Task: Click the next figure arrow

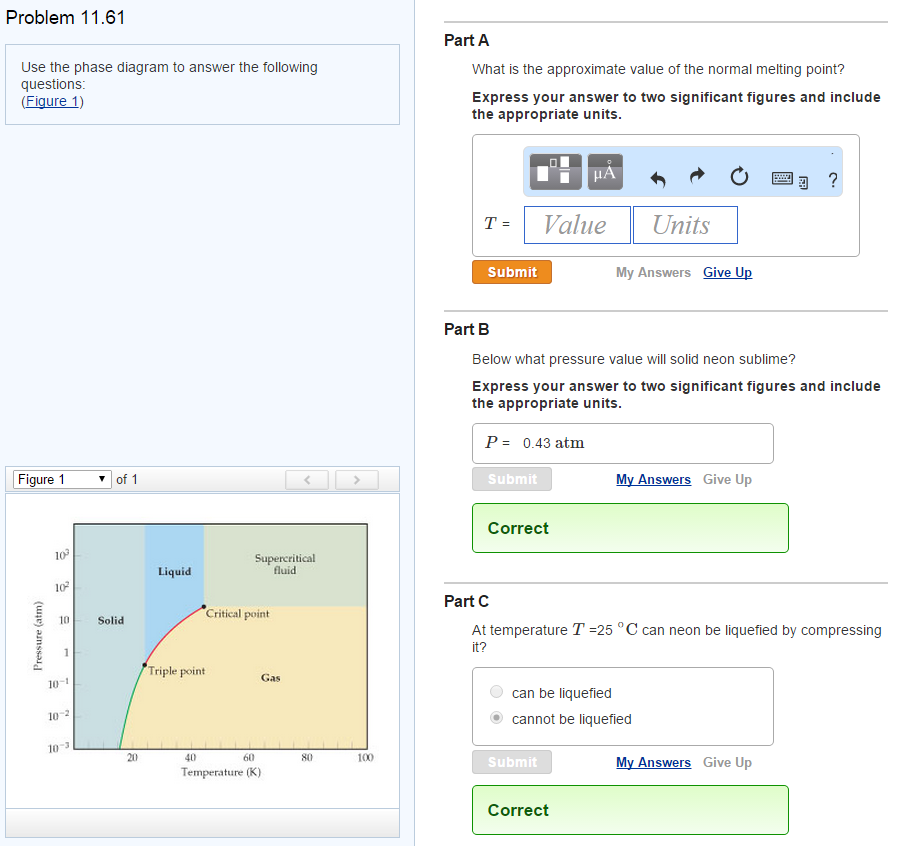Action: [356, 479]
